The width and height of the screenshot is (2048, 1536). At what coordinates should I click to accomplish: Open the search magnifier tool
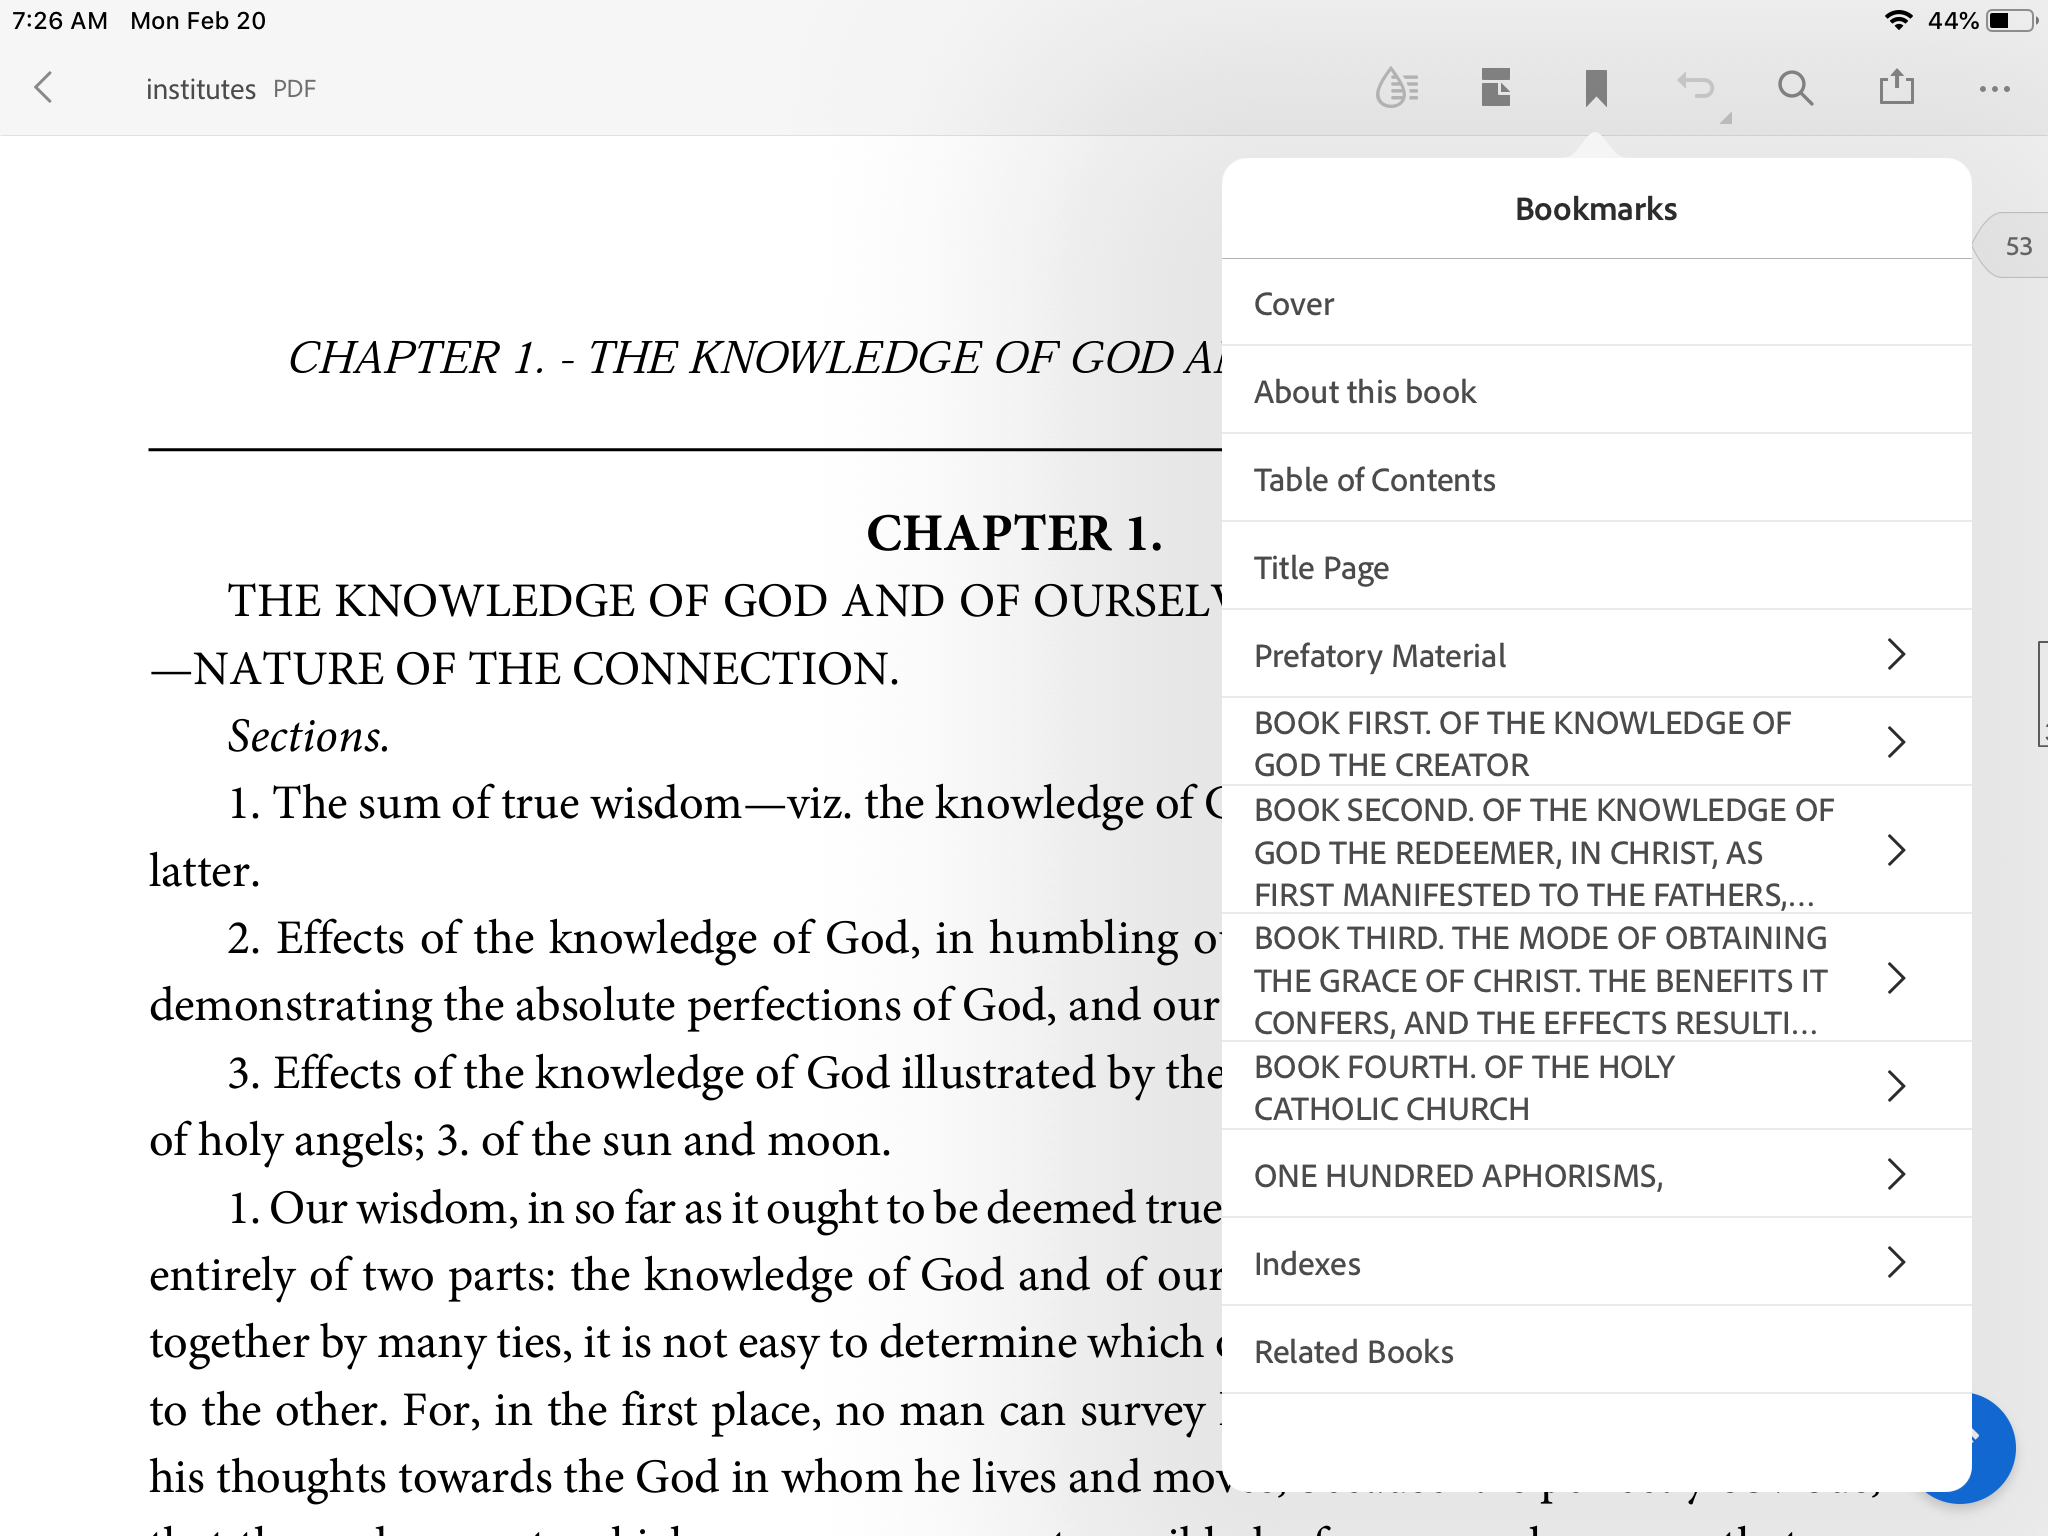(1795, 88)
